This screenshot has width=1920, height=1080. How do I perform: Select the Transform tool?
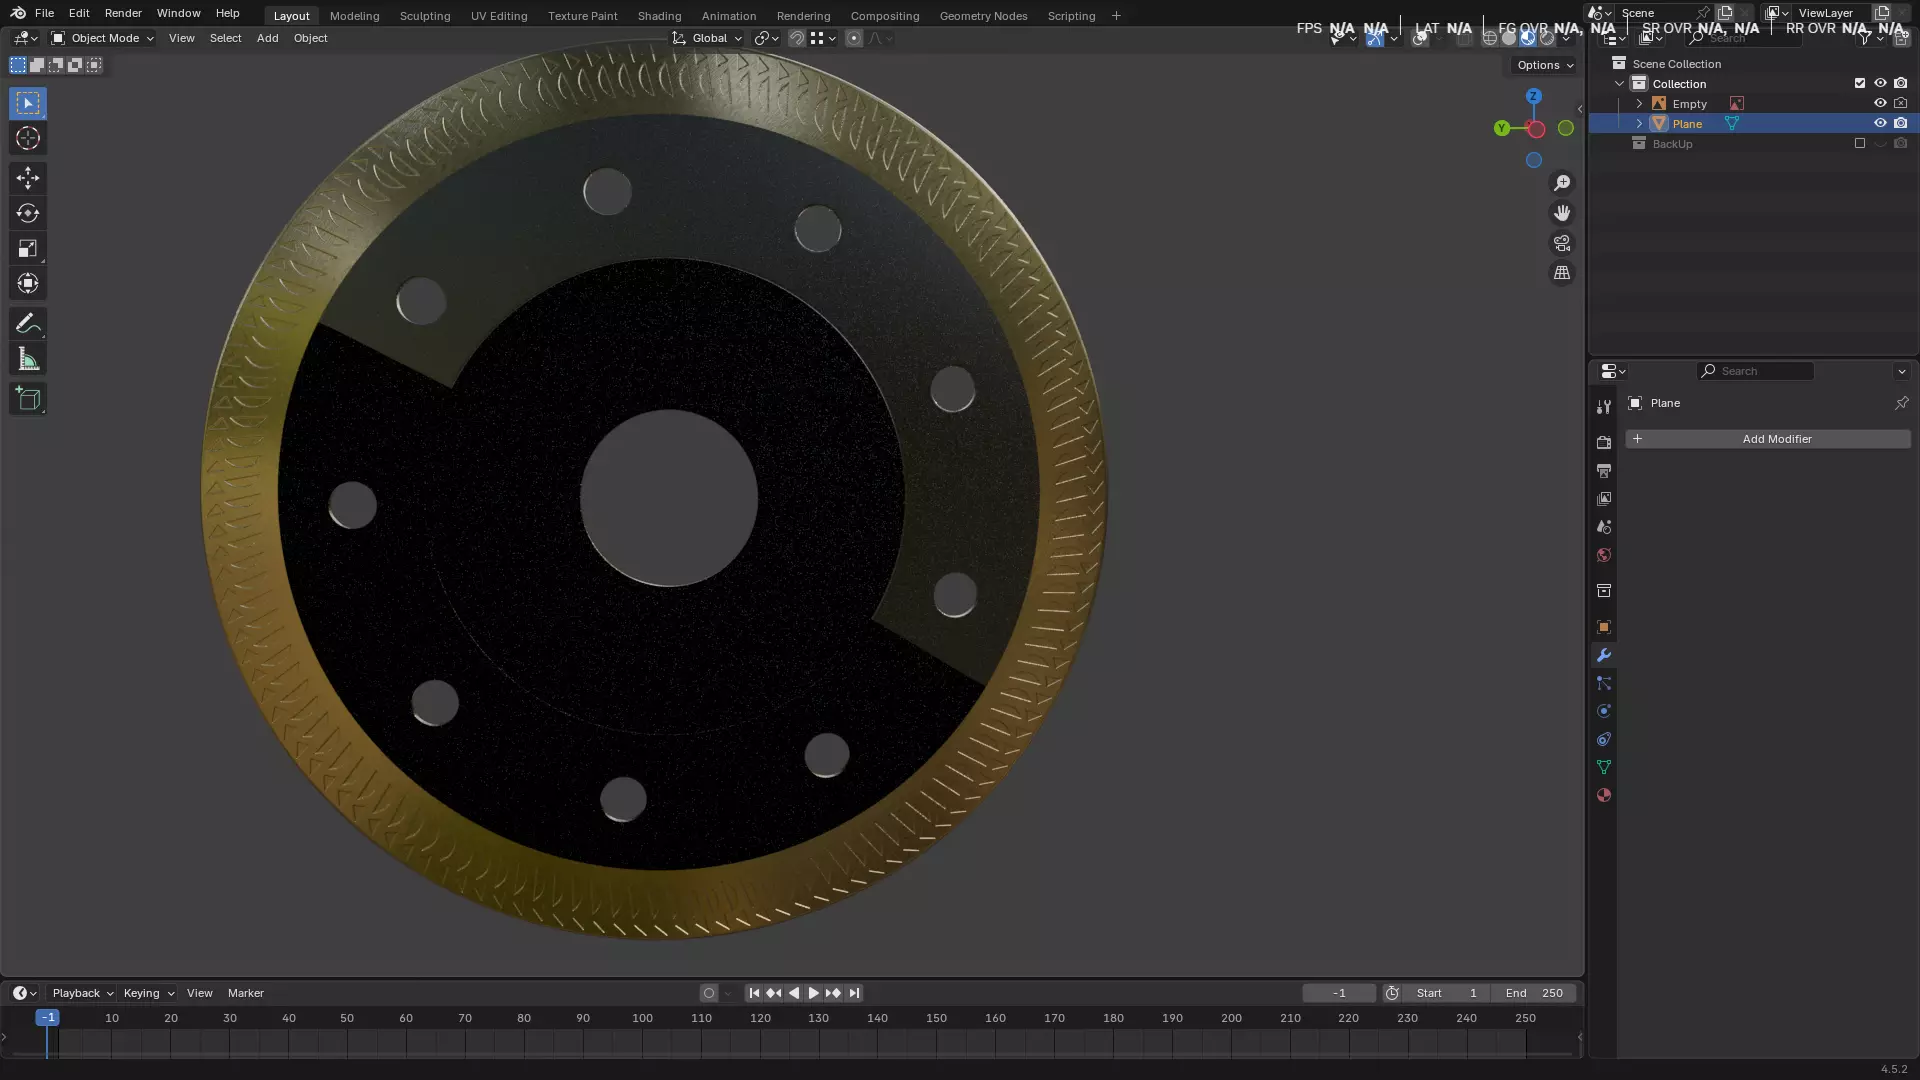[28, 283]
